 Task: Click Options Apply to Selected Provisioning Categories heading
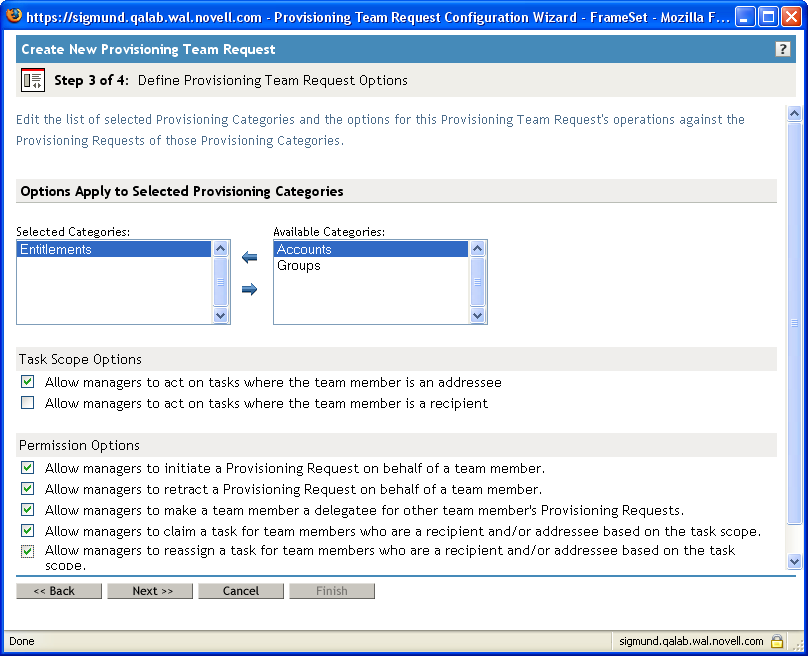(x=182, y=191)
